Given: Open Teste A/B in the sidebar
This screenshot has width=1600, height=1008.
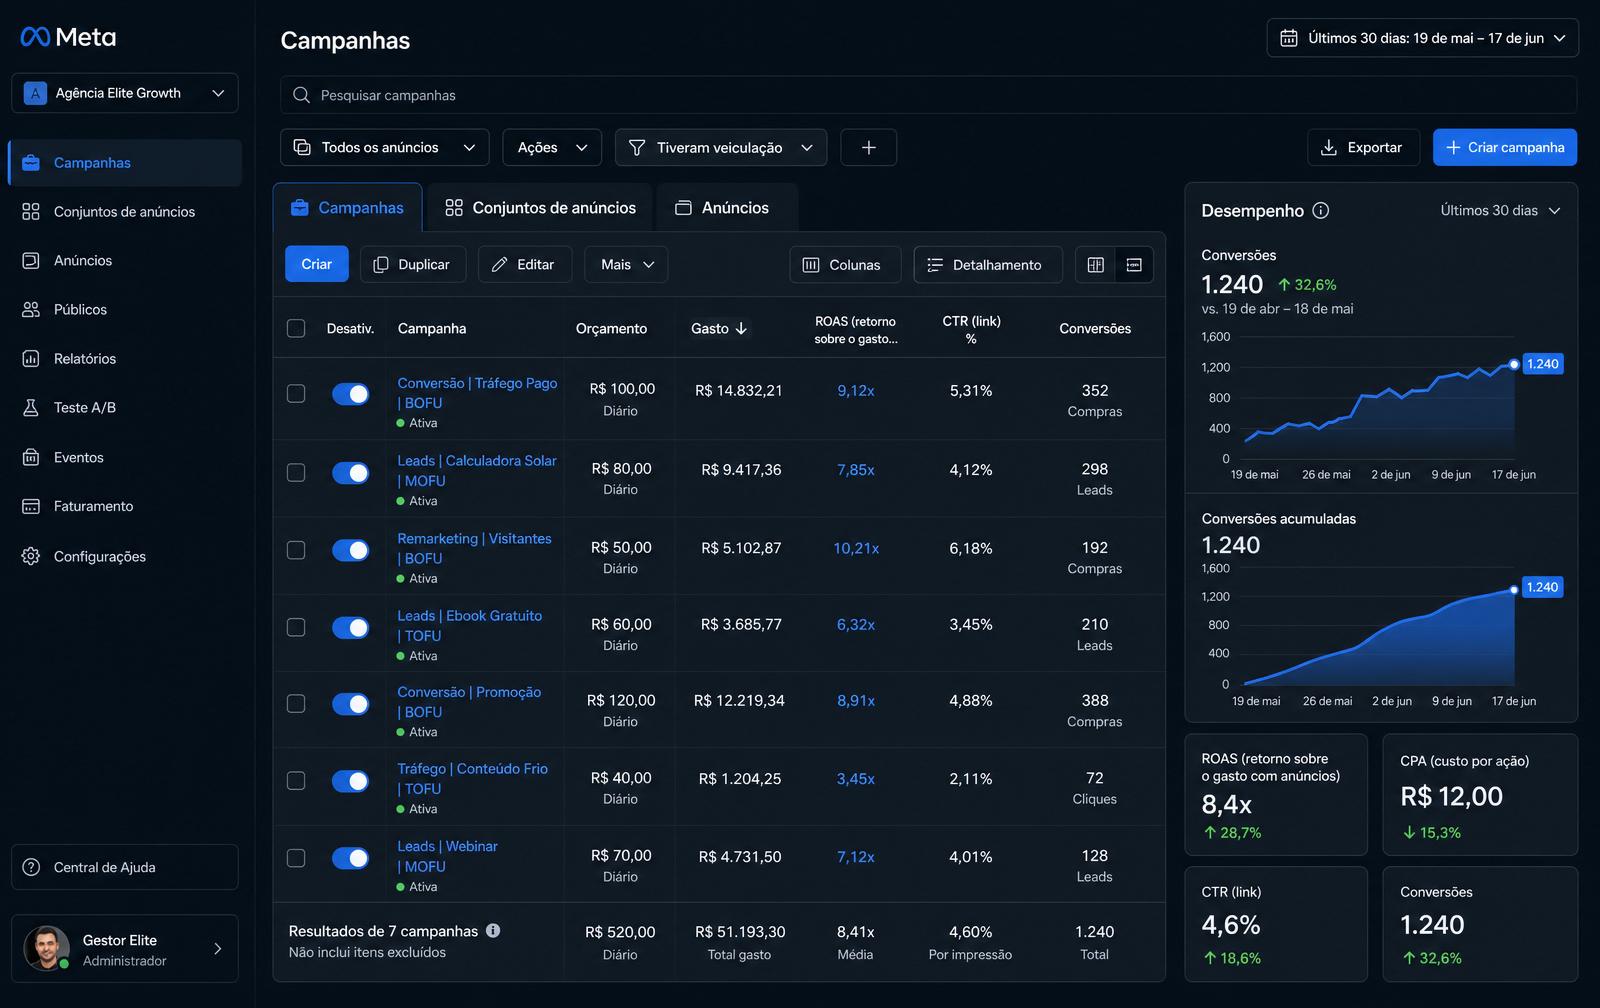Looking at the screenshot, I should 125,407.
